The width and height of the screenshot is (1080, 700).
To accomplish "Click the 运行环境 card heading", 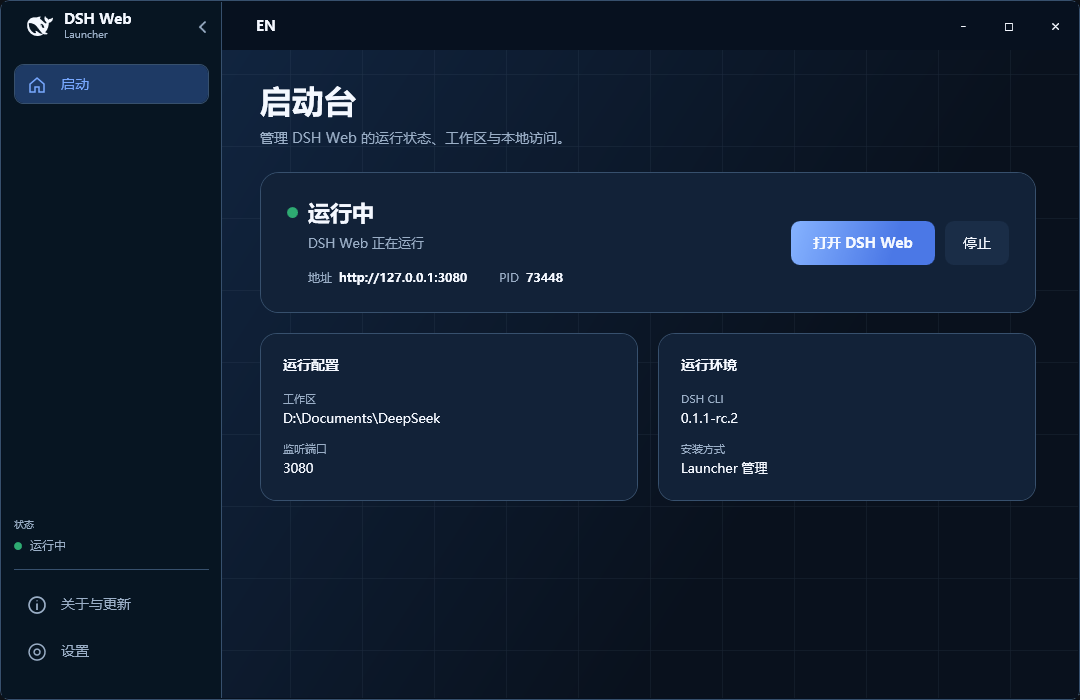I will coord(709,365).
